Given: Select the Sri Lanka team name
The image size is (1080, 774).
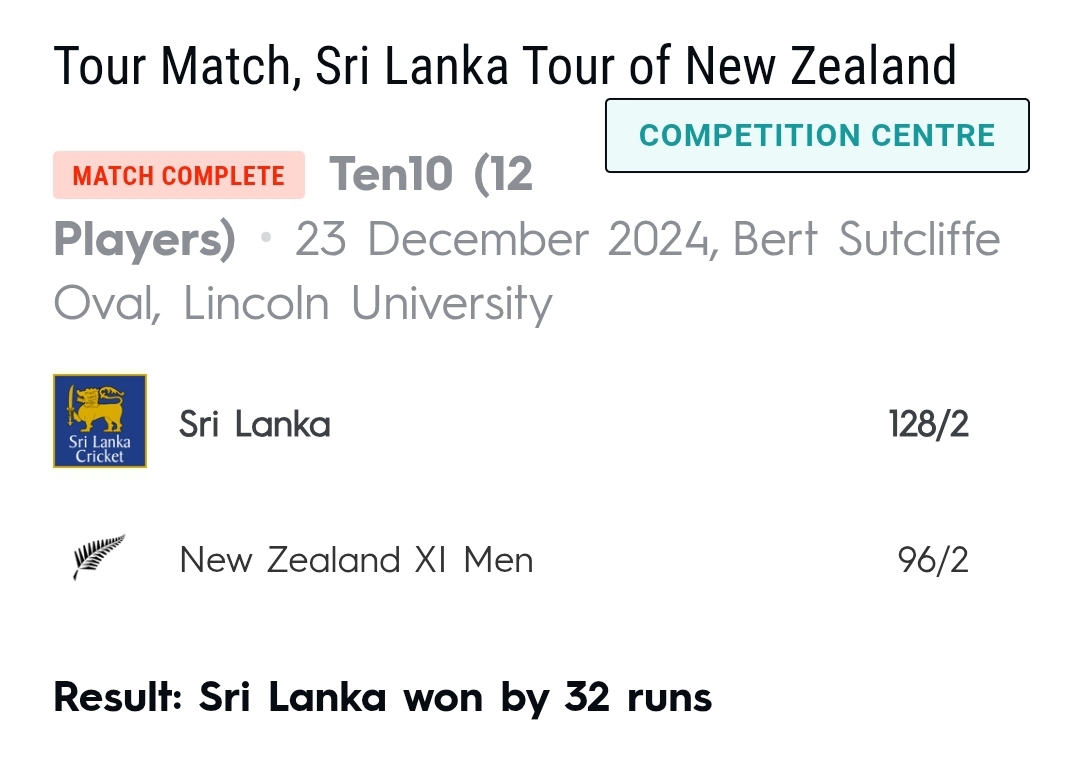Looking at the screenshot, I should click(255, 424).
